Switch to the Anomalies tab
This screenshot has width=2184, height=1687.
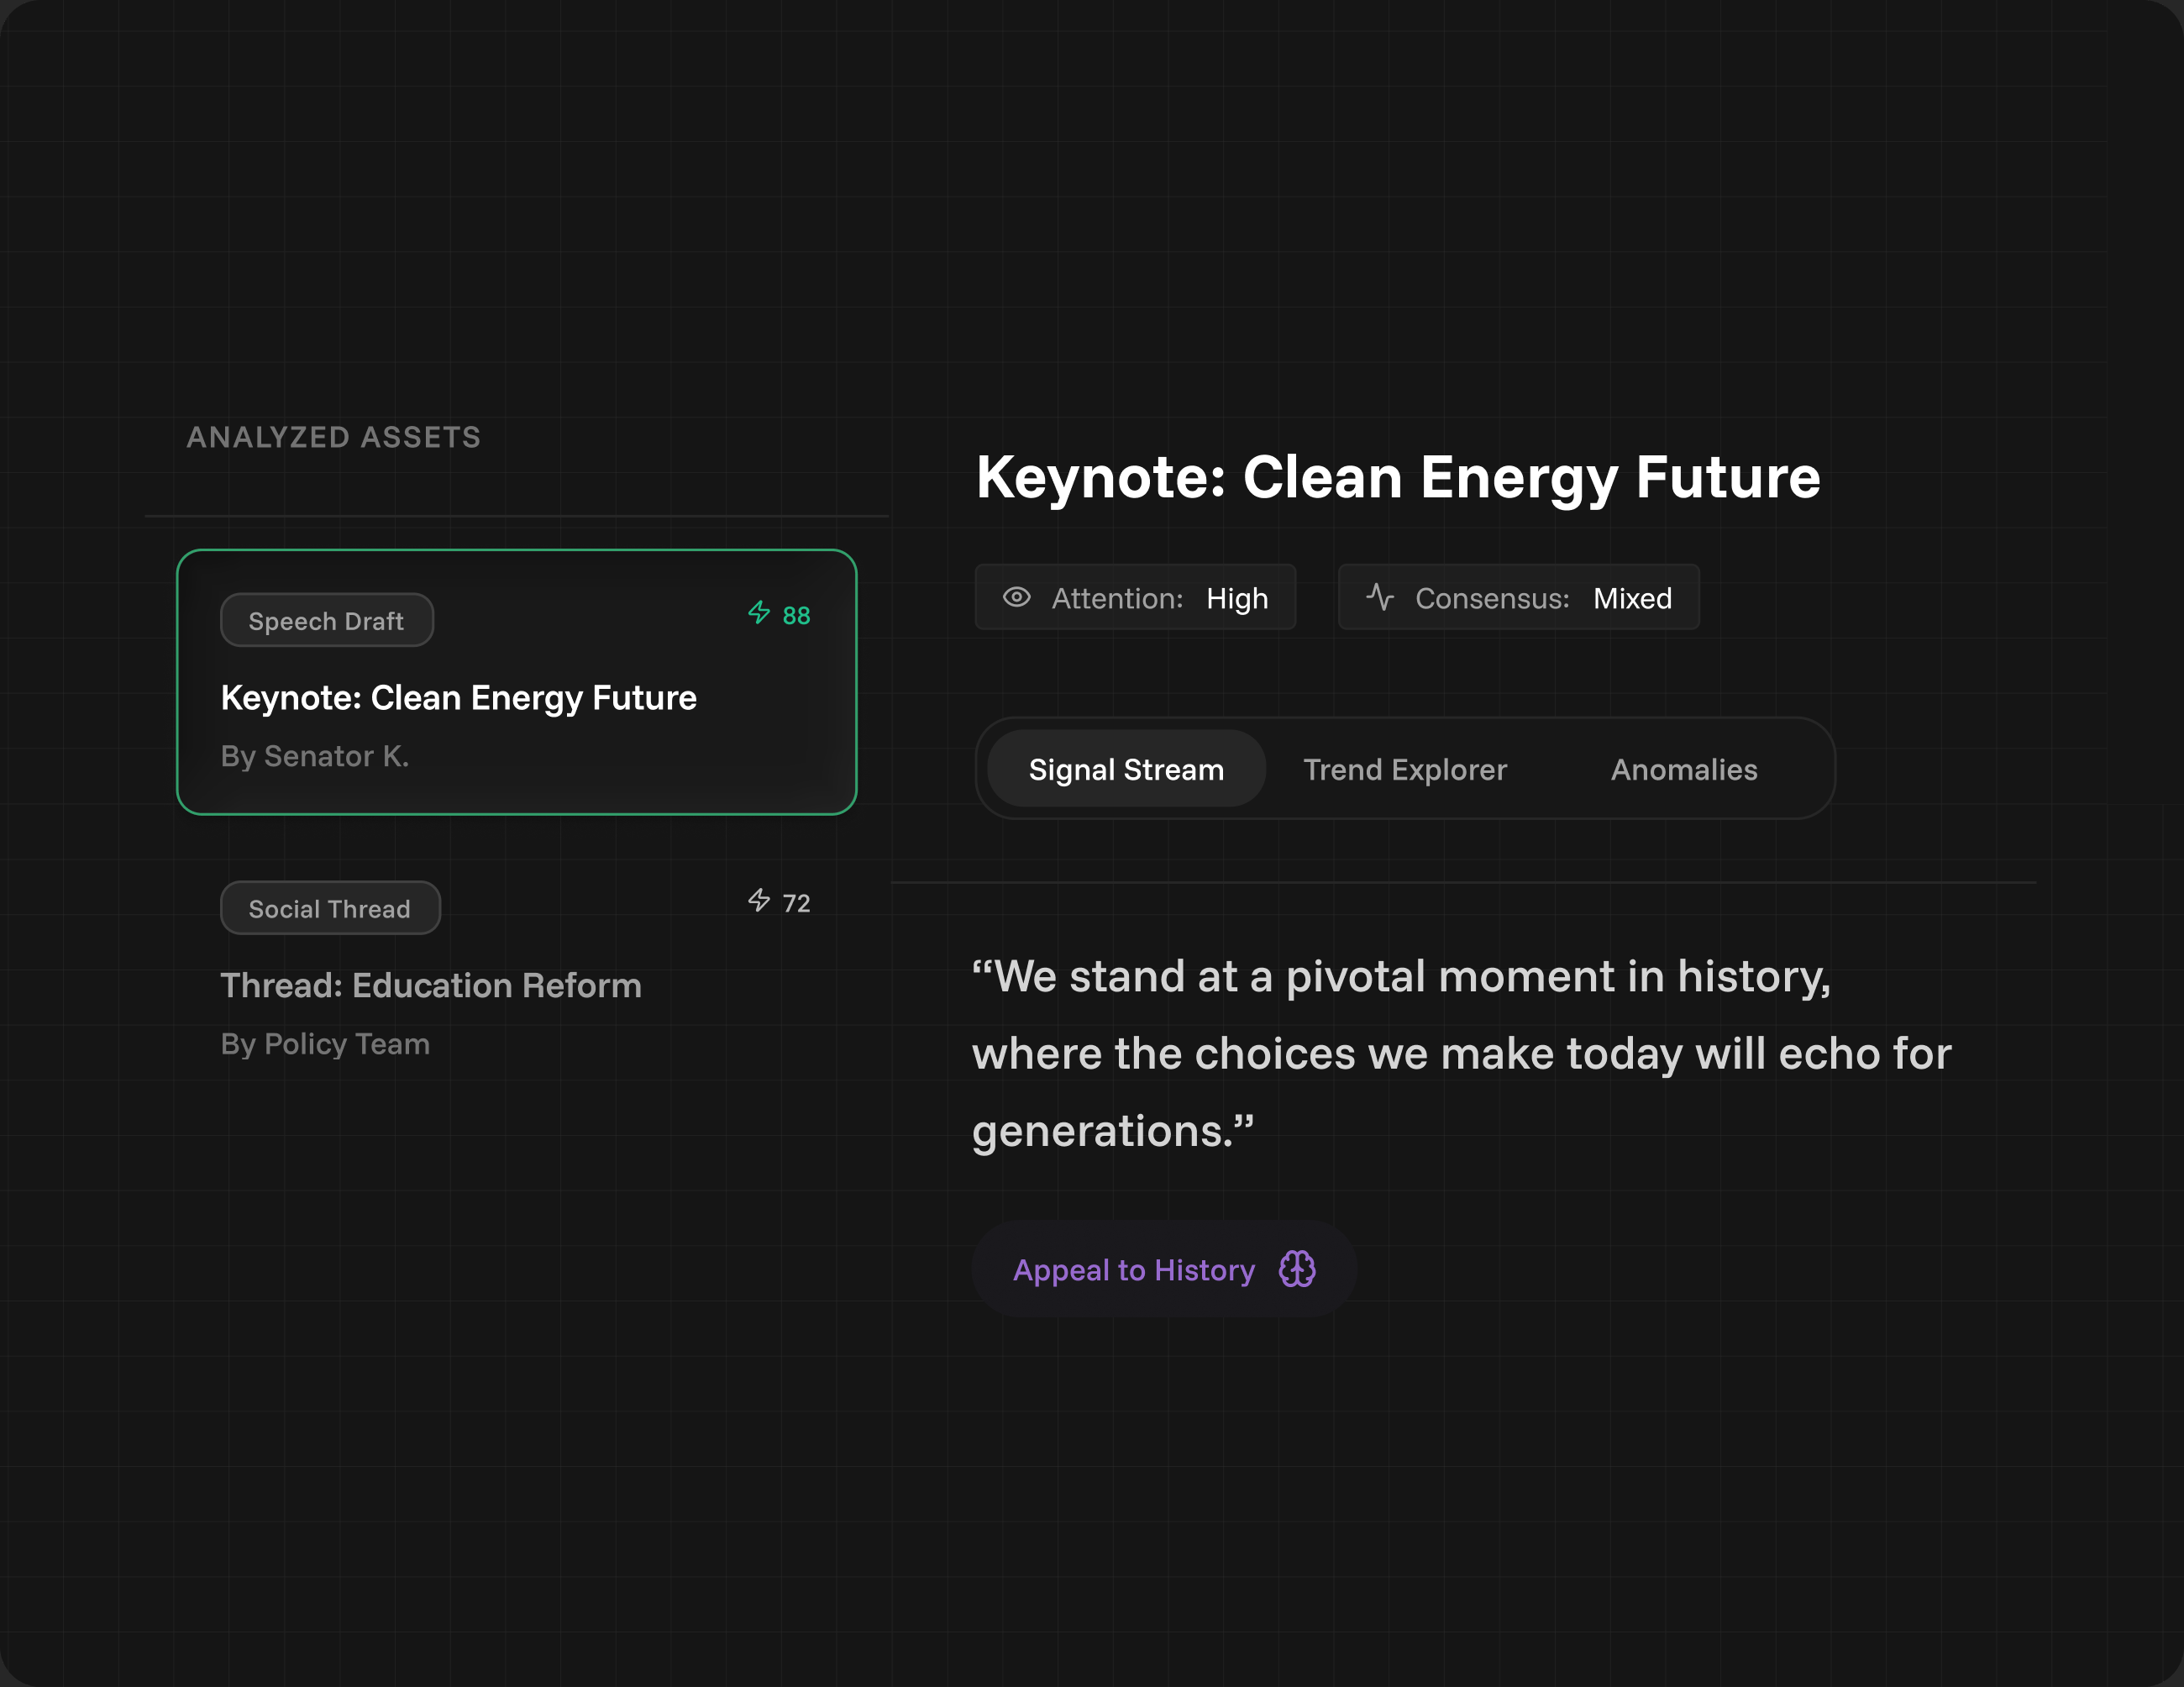1683,769
